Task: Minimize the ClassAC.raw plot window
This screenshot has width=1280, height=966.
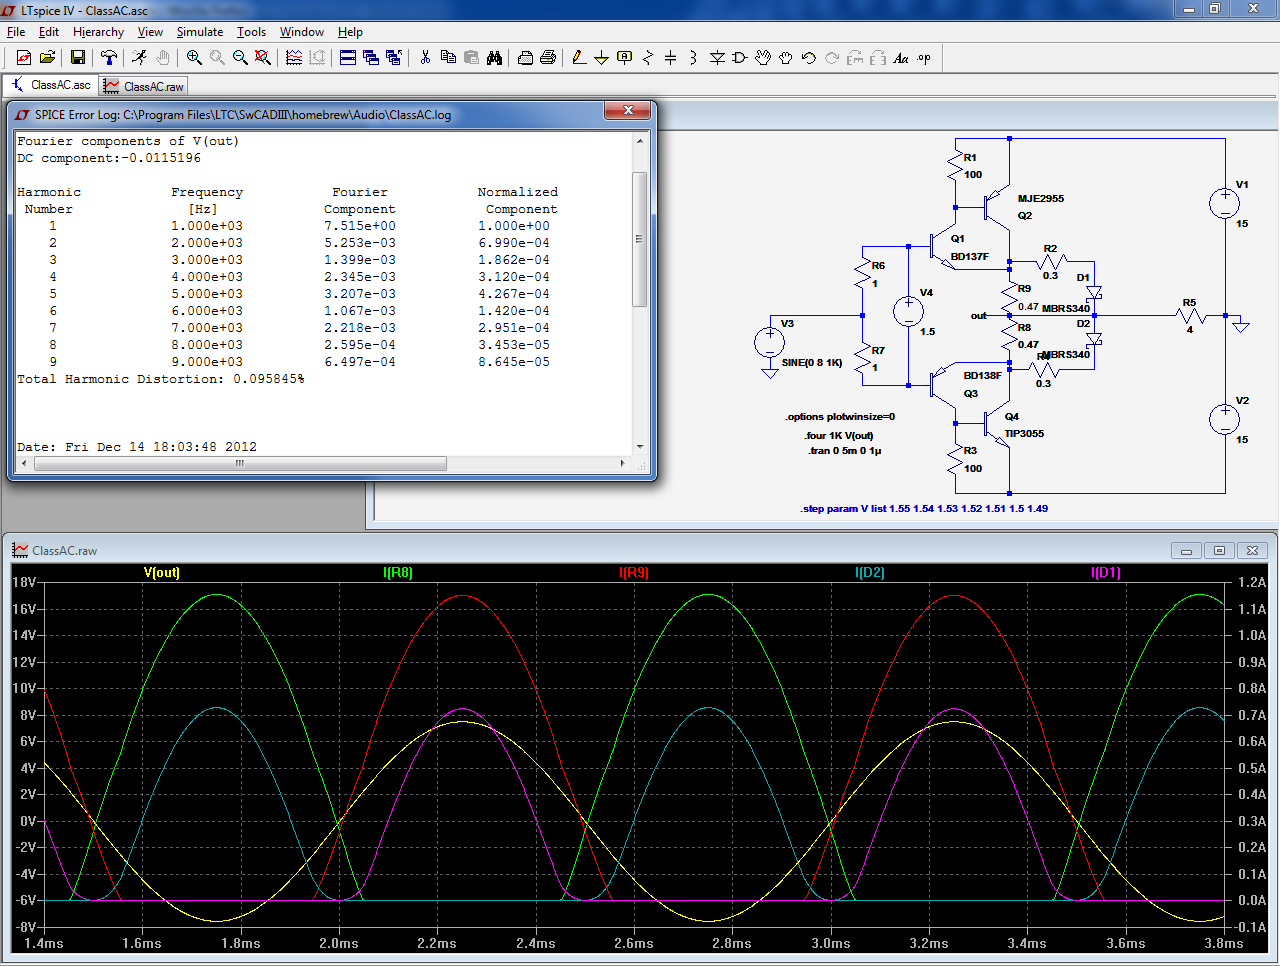Action: (x=1186, y=550)
